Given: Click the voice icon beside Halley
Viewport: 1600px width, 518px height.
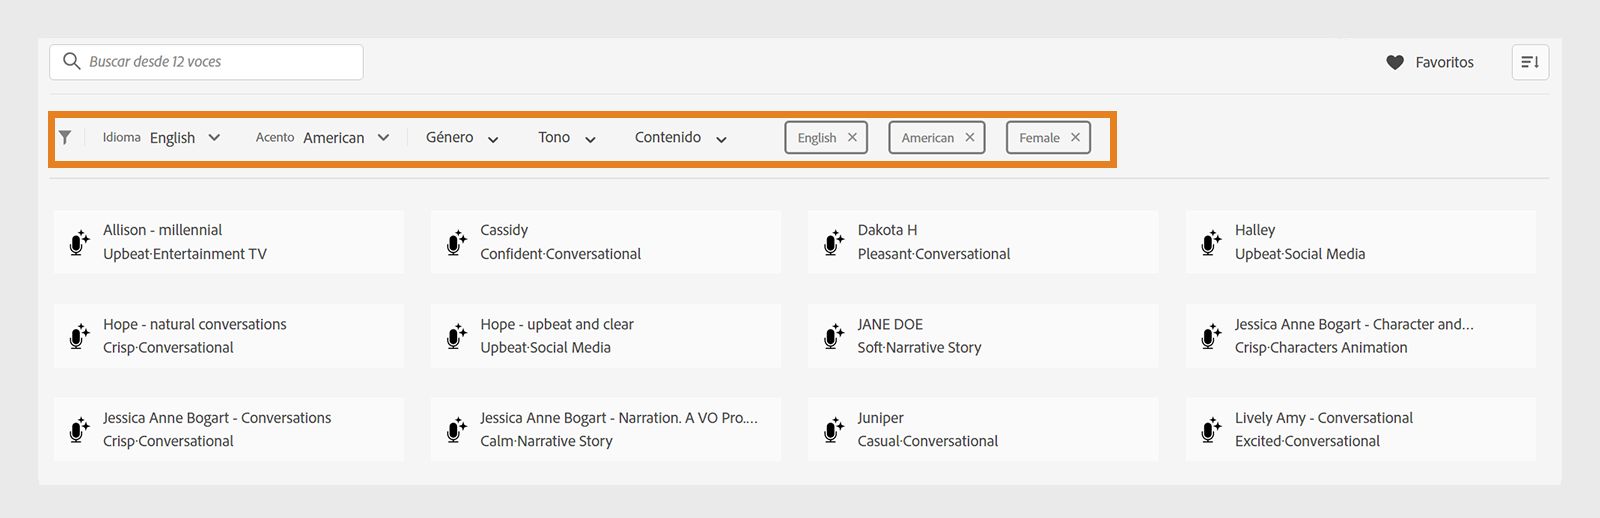Looking at the screenshot, I should click(x=1211, y=242).
